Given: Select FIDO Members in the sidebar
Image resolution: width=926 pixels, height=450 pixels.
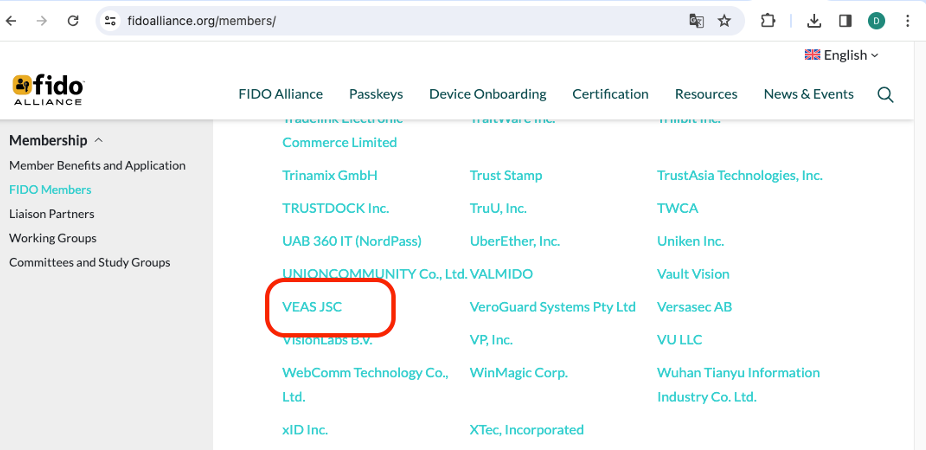Looking at the screenshot, I should point(50,190).
